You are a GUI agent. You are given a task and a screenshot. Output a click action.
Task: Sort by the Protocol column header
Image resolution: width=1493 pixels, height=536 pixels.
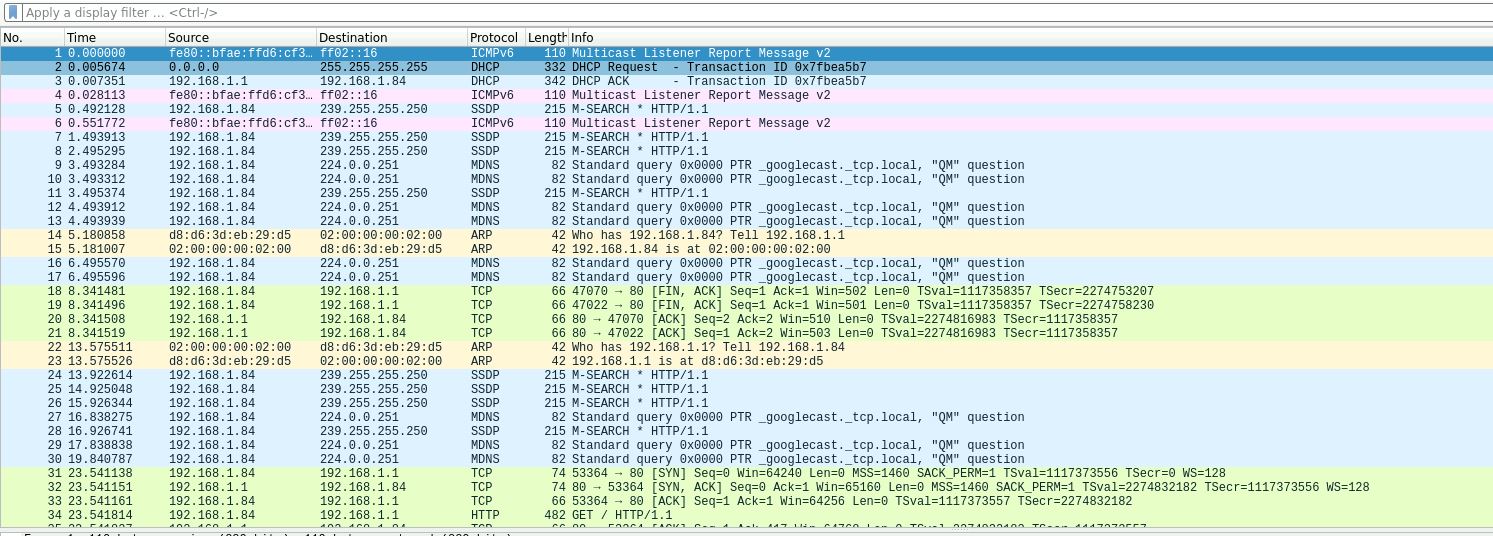496,37
